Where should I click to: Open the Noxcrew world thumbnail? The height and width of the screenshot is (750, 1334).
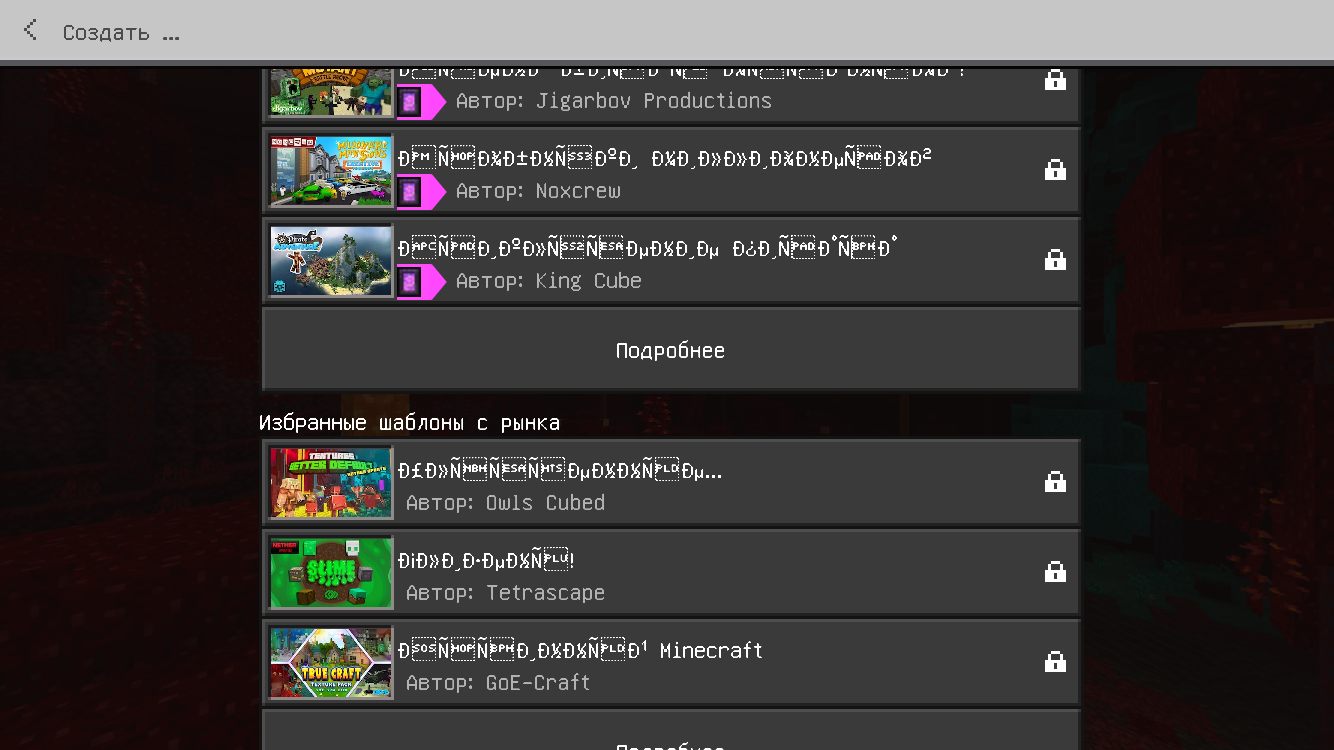tap(331, 171)
